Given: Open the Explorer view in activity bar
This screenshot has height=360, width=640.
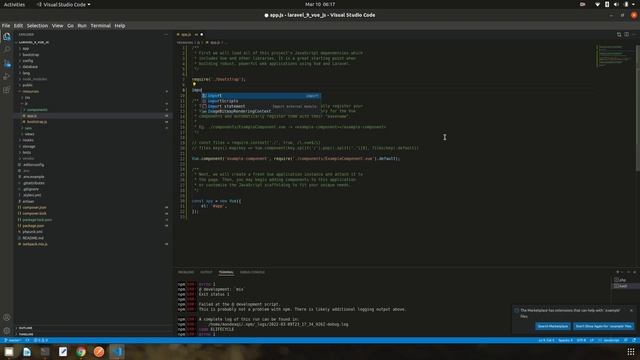Looking at the screenshot, I should (x=7, y=37).
